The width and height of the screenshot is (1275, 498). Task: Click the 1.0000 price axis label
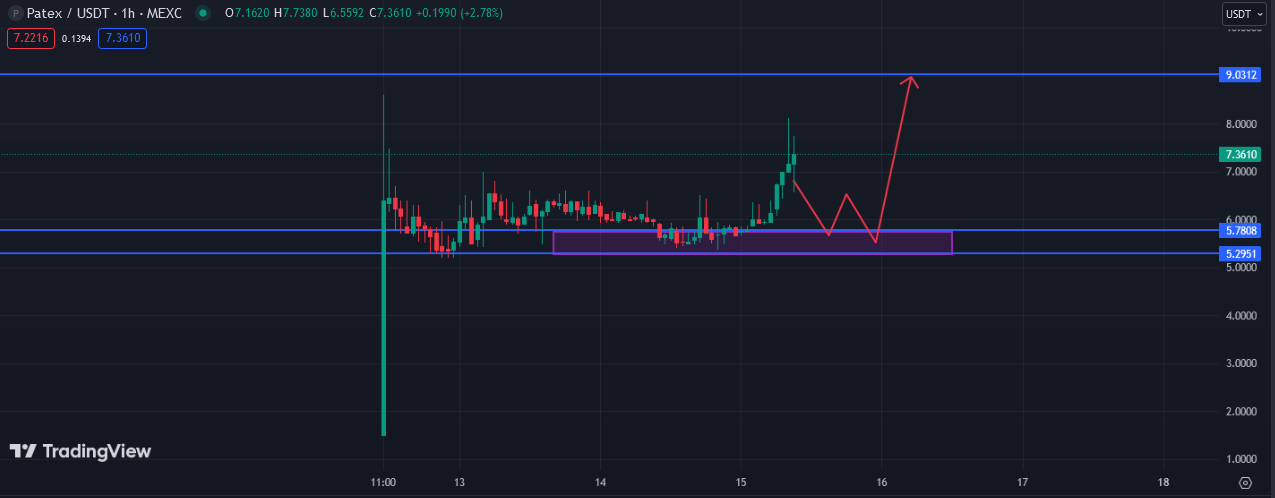1243,460
